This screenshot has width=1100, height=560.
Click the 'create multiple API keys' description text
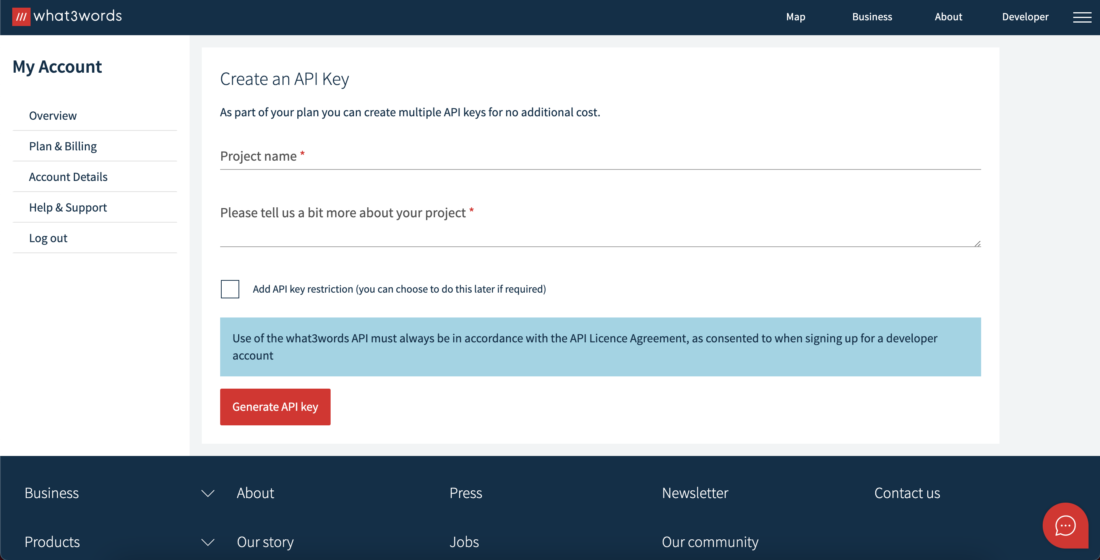pyautogui.click(x=410, y=112)
